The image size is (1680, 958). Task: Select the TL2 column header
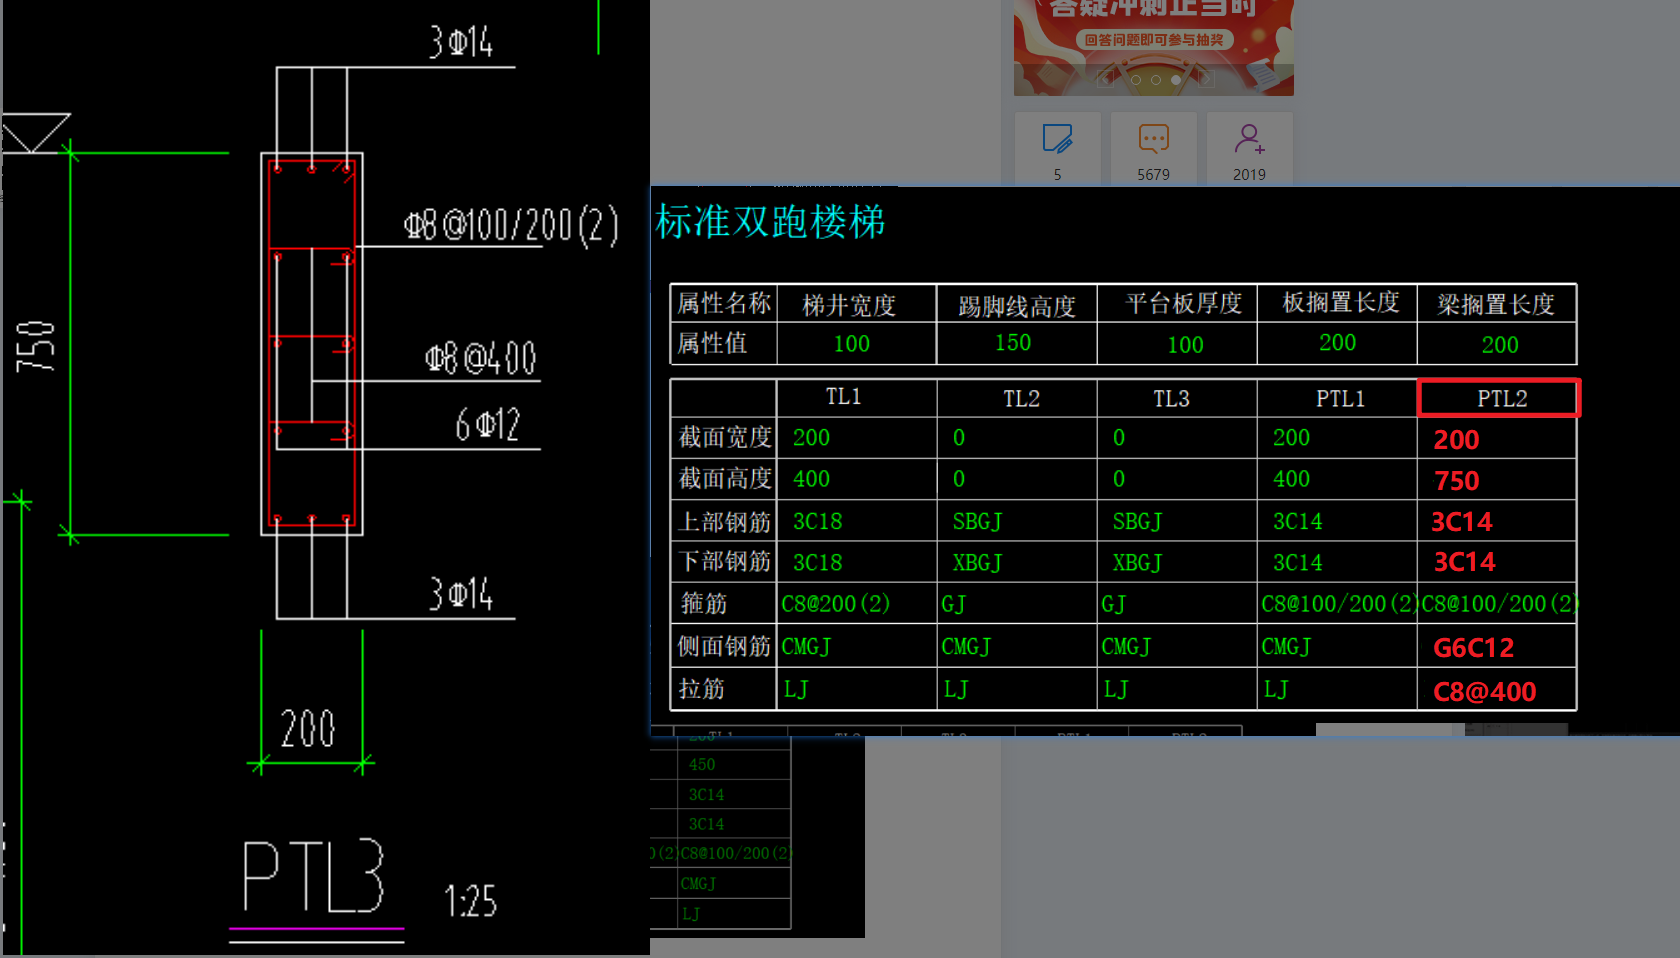[x=1021, y=398]
